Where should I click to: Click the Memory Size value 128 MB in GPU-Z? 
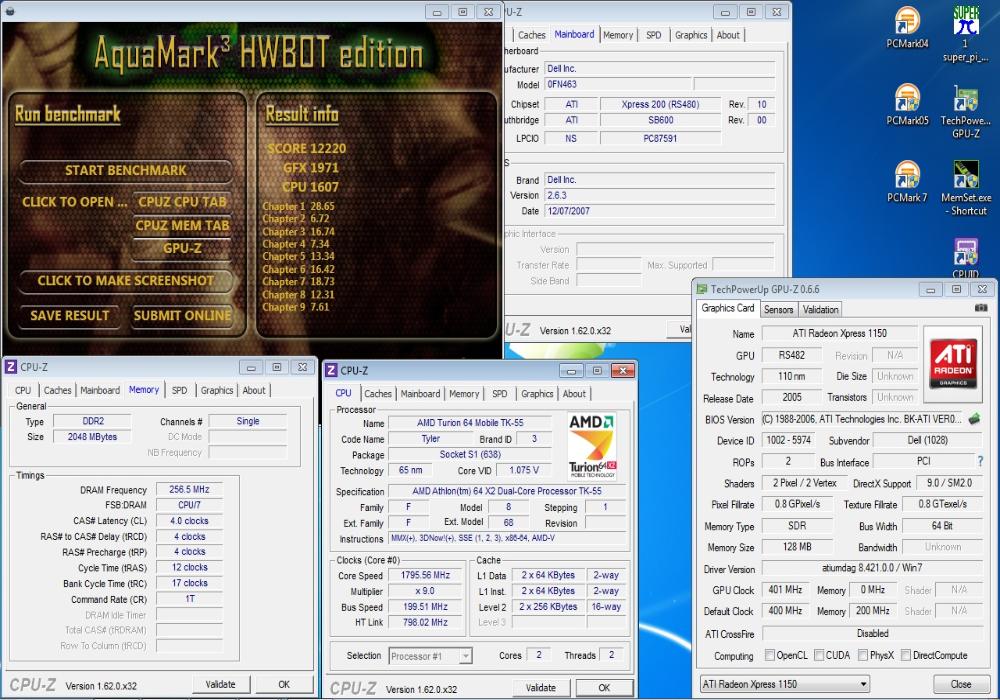(797, 547)
